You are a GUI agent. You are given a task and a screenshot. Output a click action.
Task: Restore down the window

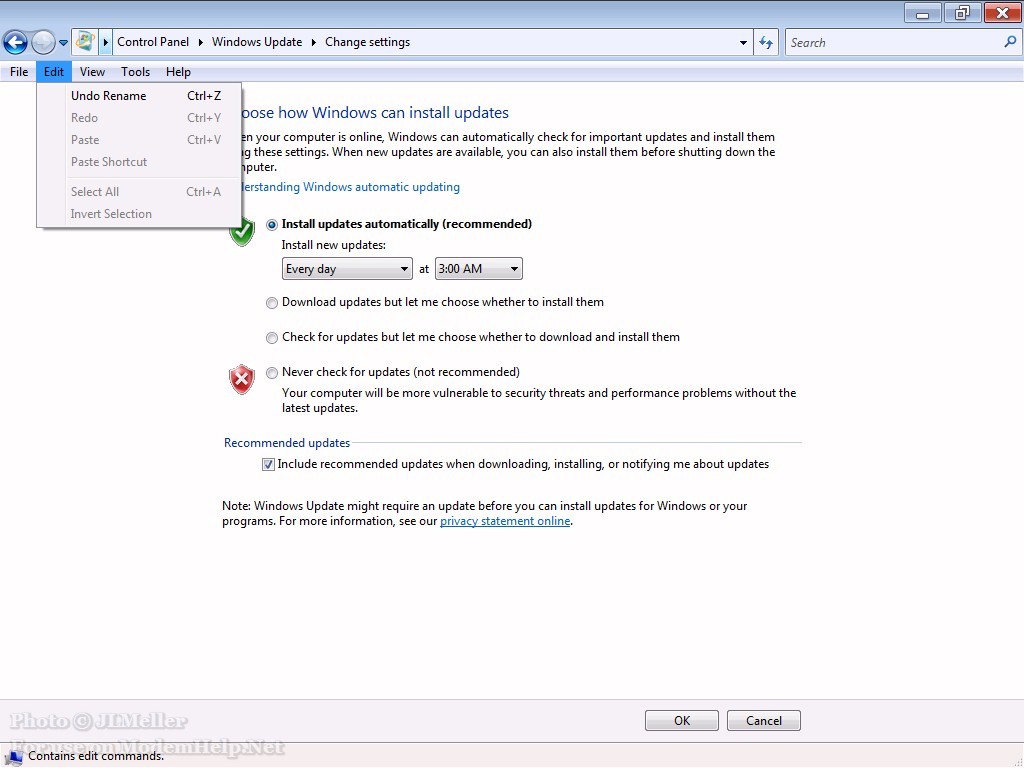962,13
